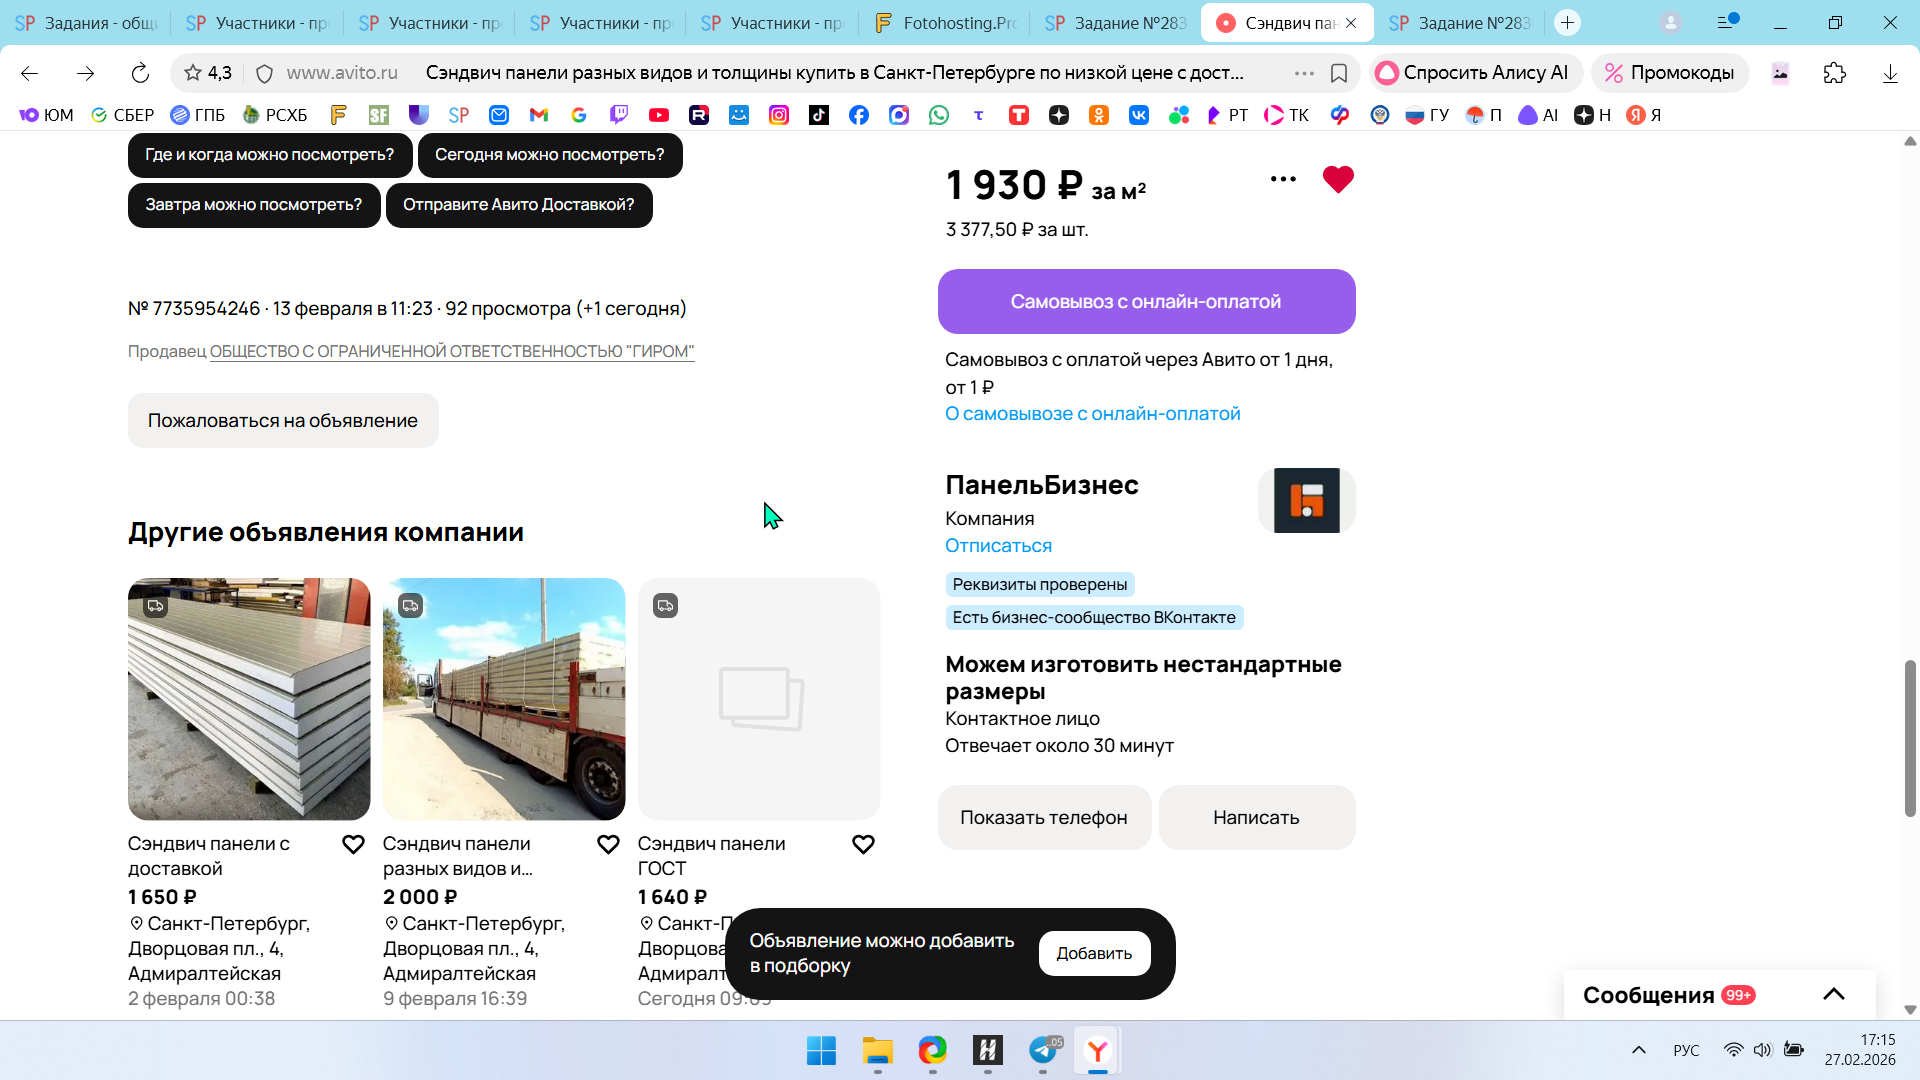This screenshot has height=1080, width=1920.
Task: Open TikTok bookmark in bookmarks bar
Action: pos(819,115)
